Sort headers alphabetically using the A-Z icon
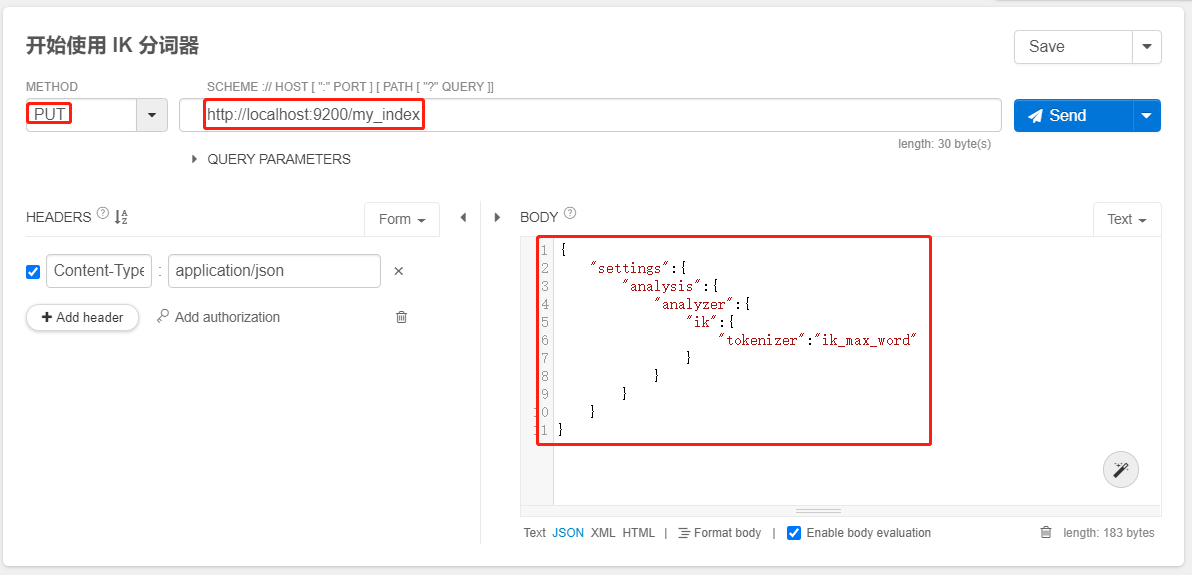 pos(121,217)
